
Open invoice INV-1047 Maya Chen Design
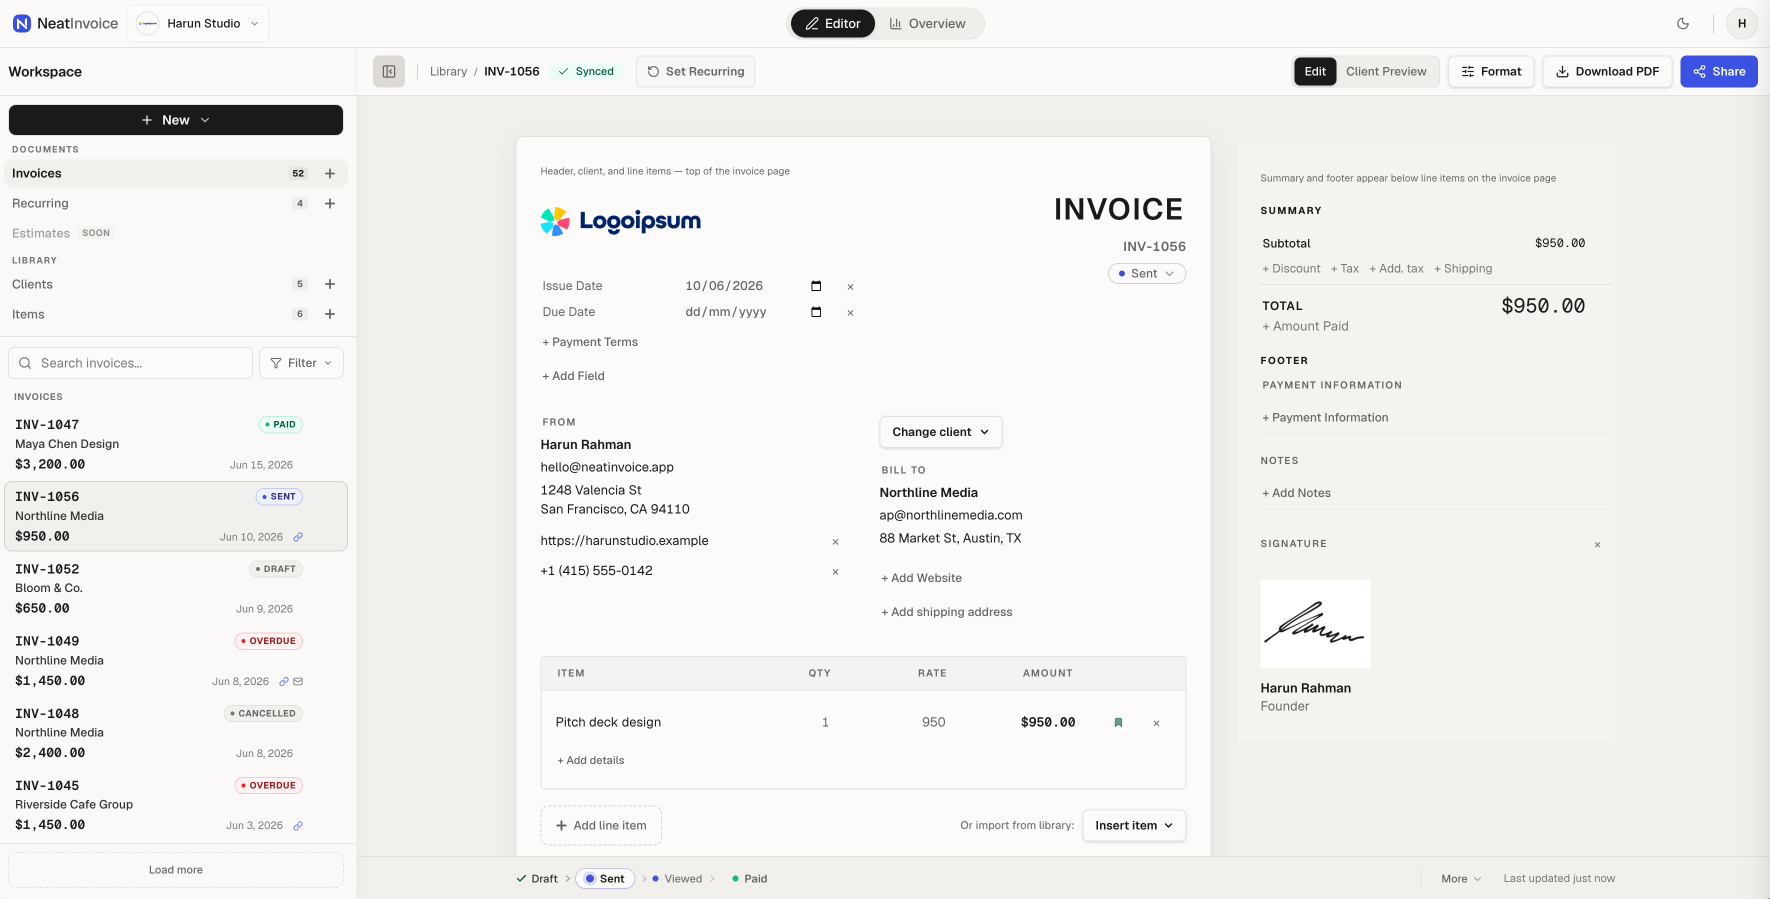click(x=176, y=444)
